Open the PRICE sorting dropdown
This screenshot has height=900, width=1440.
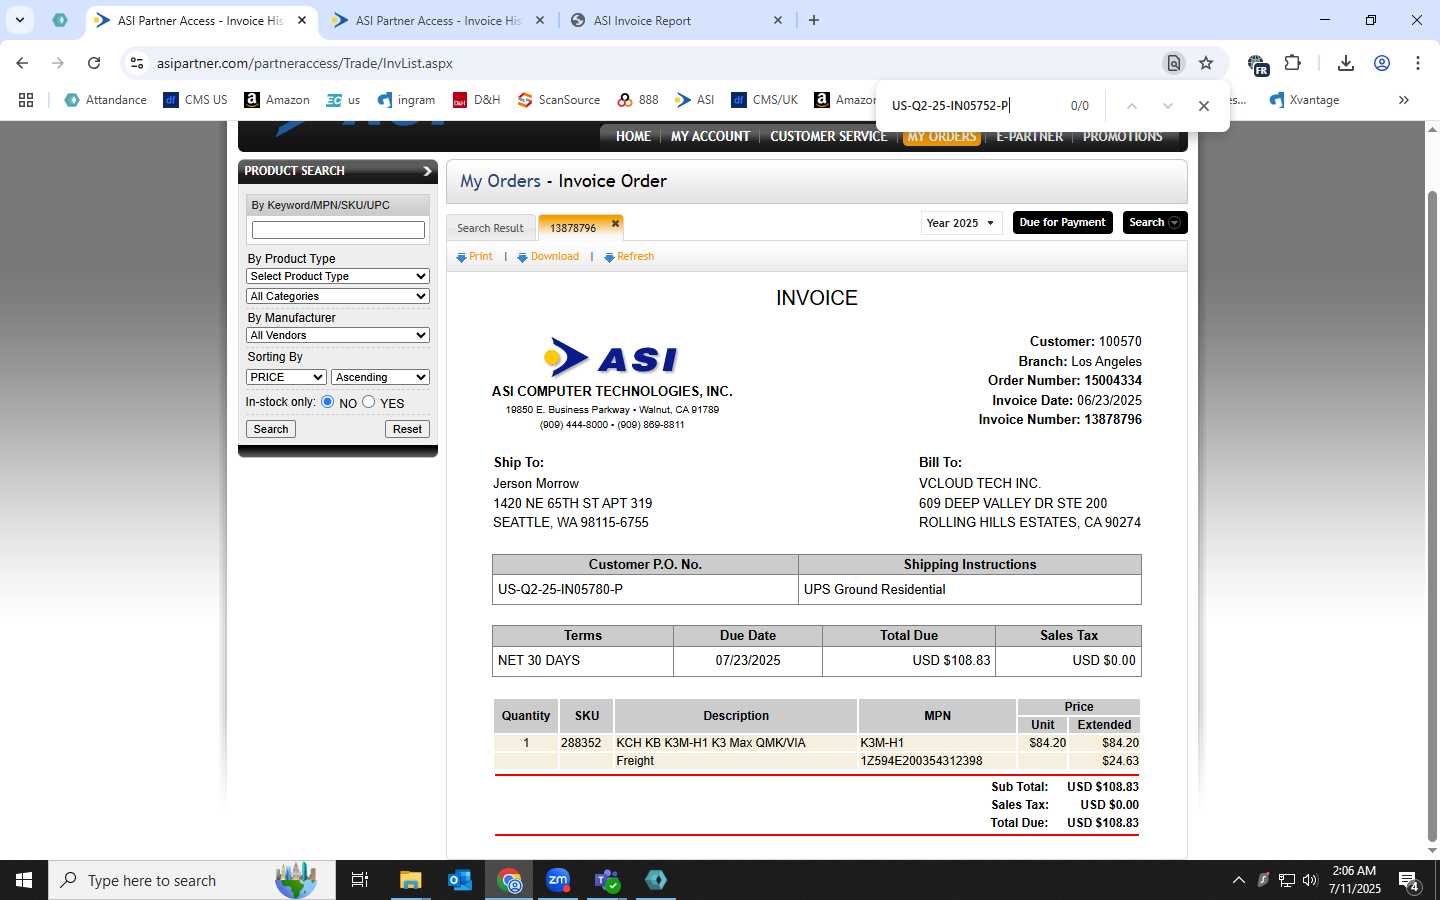point(286,377)
